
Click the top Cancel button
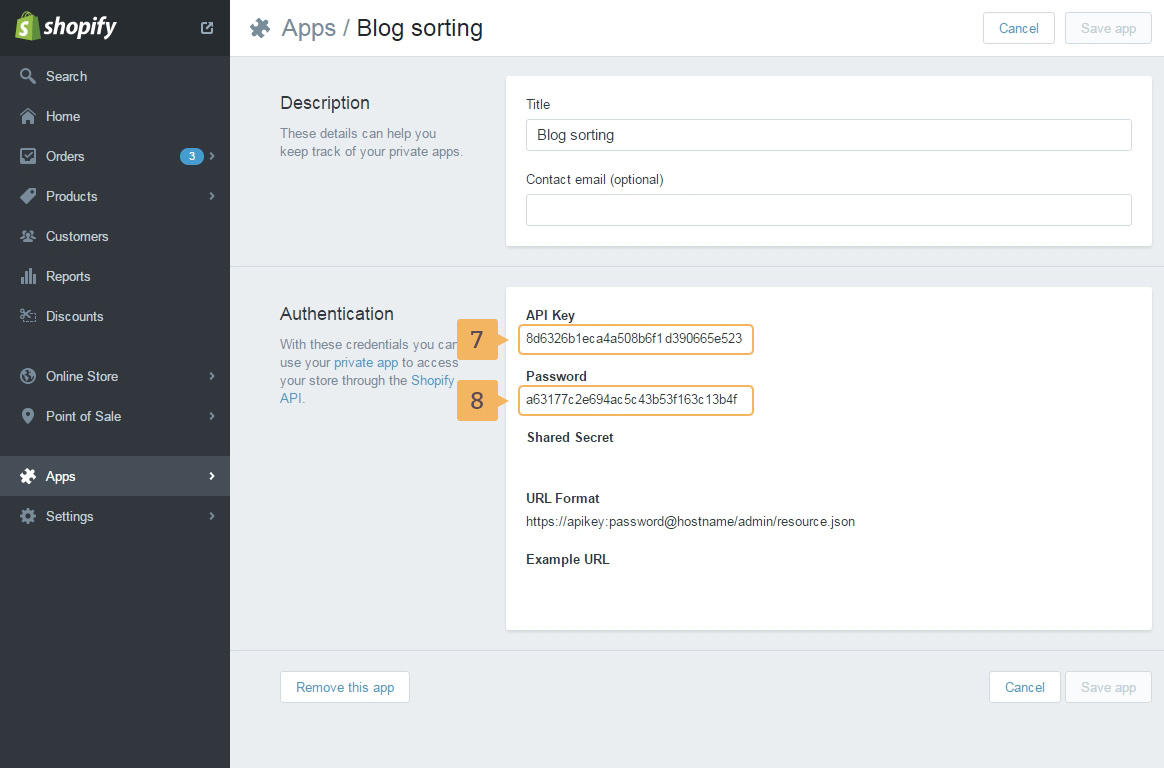(1018, 28)
